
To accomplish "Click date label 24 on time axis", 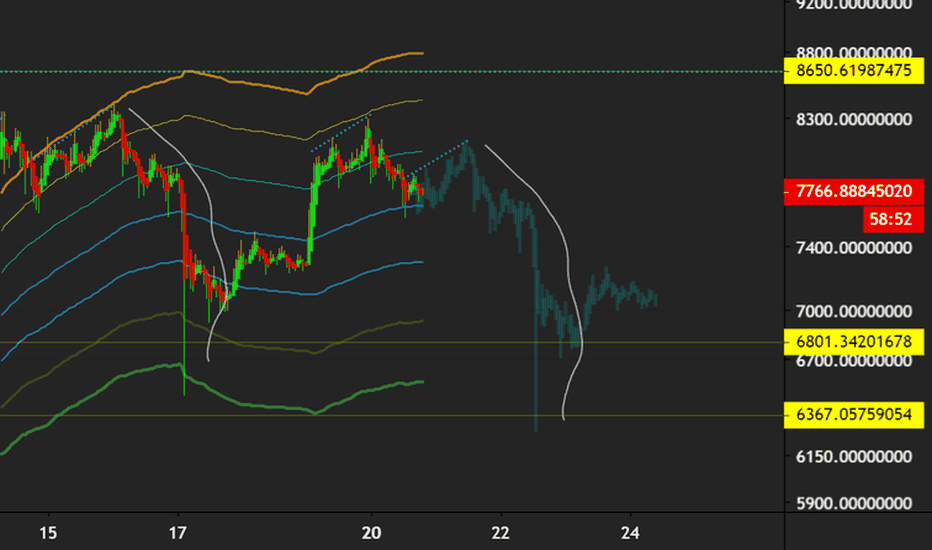I will coord(630,533).
